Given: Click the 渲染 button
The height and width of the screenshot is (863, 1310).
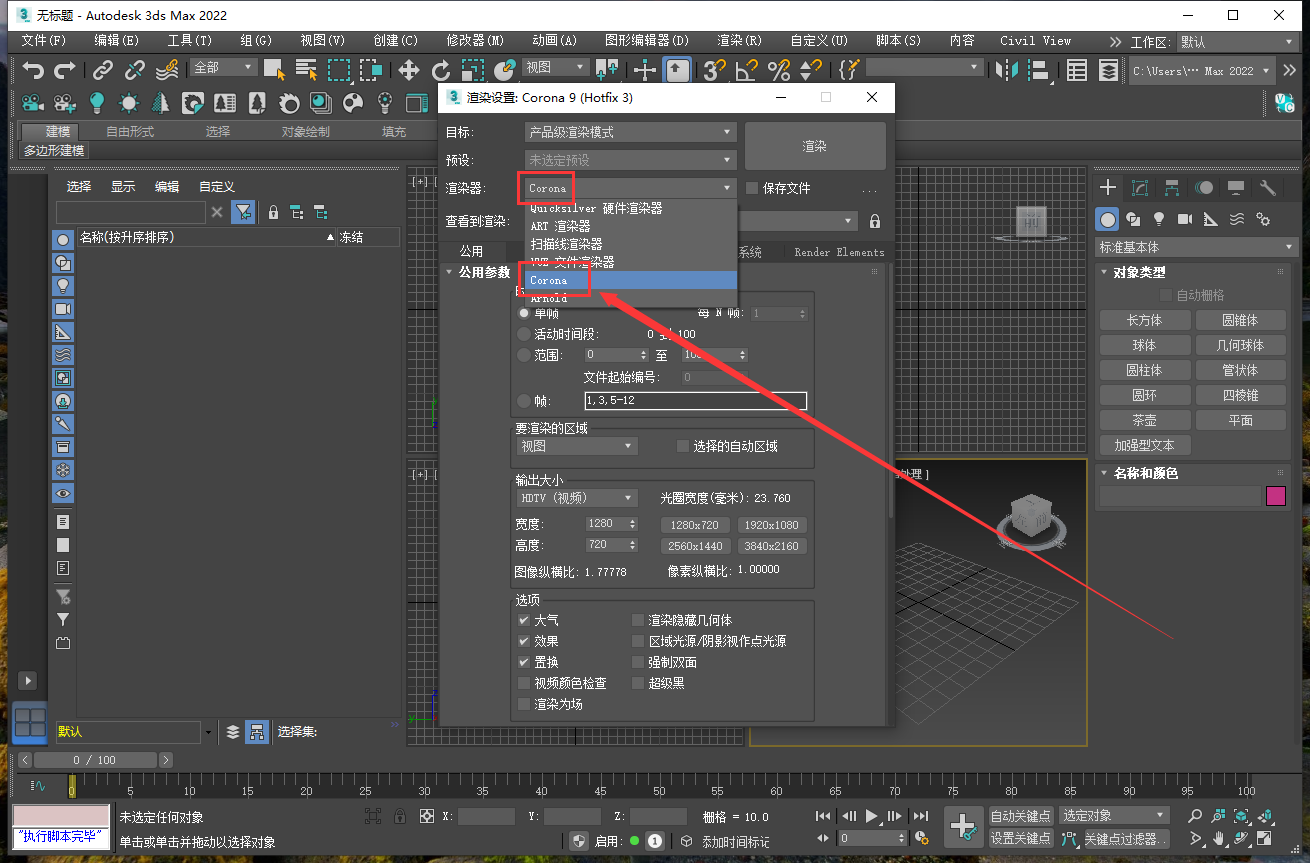Looking at the screenshot, I should click(x=815, y=146).
